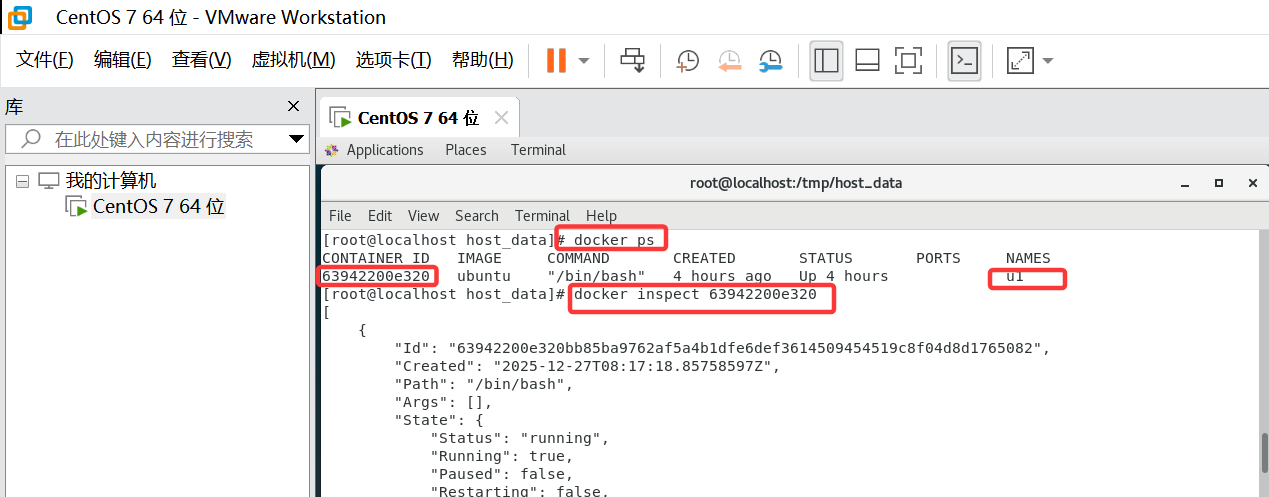Minimize the terminal window

tap(1187, 184)
